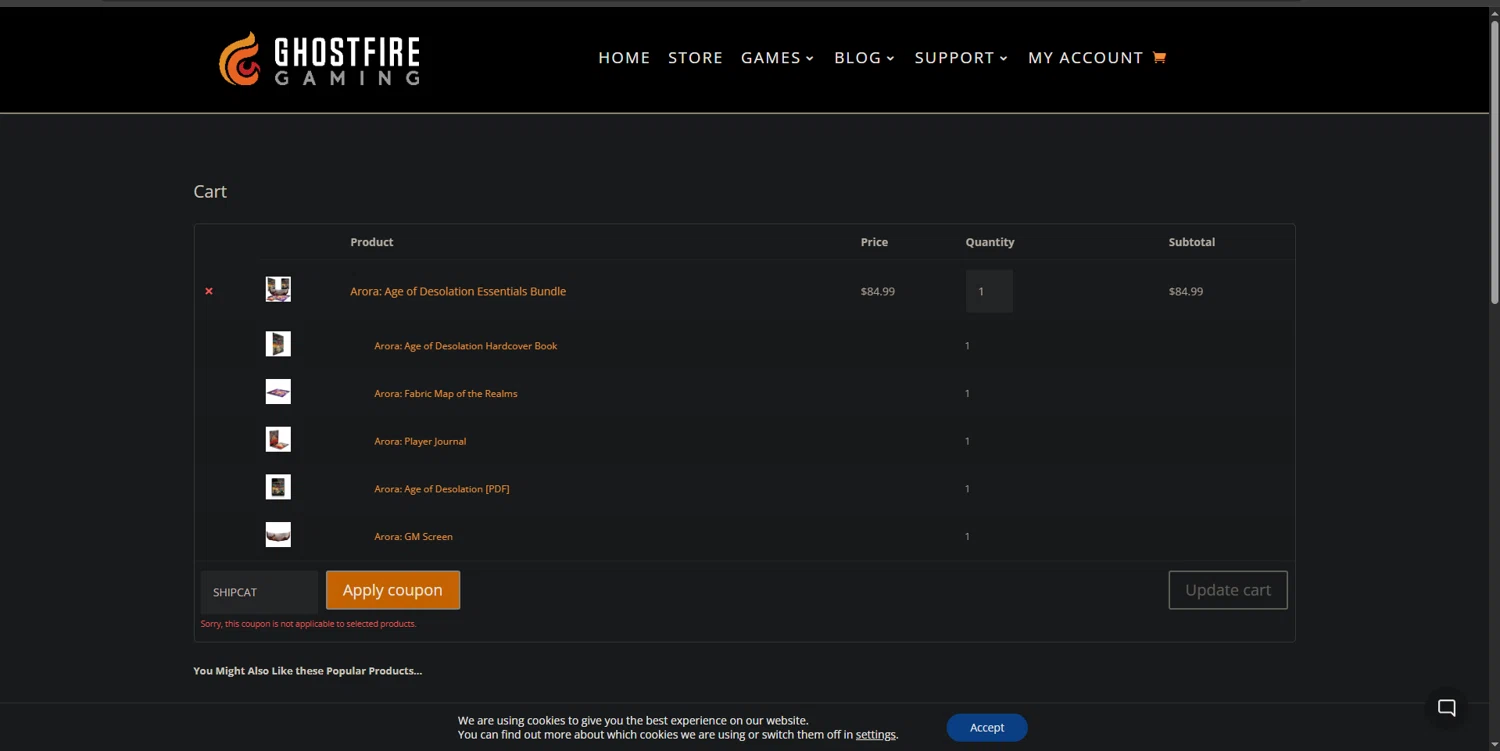The image size is (1500, 751).
Task: Click the $84.99 price cell
Action: (x=877, y=292)
